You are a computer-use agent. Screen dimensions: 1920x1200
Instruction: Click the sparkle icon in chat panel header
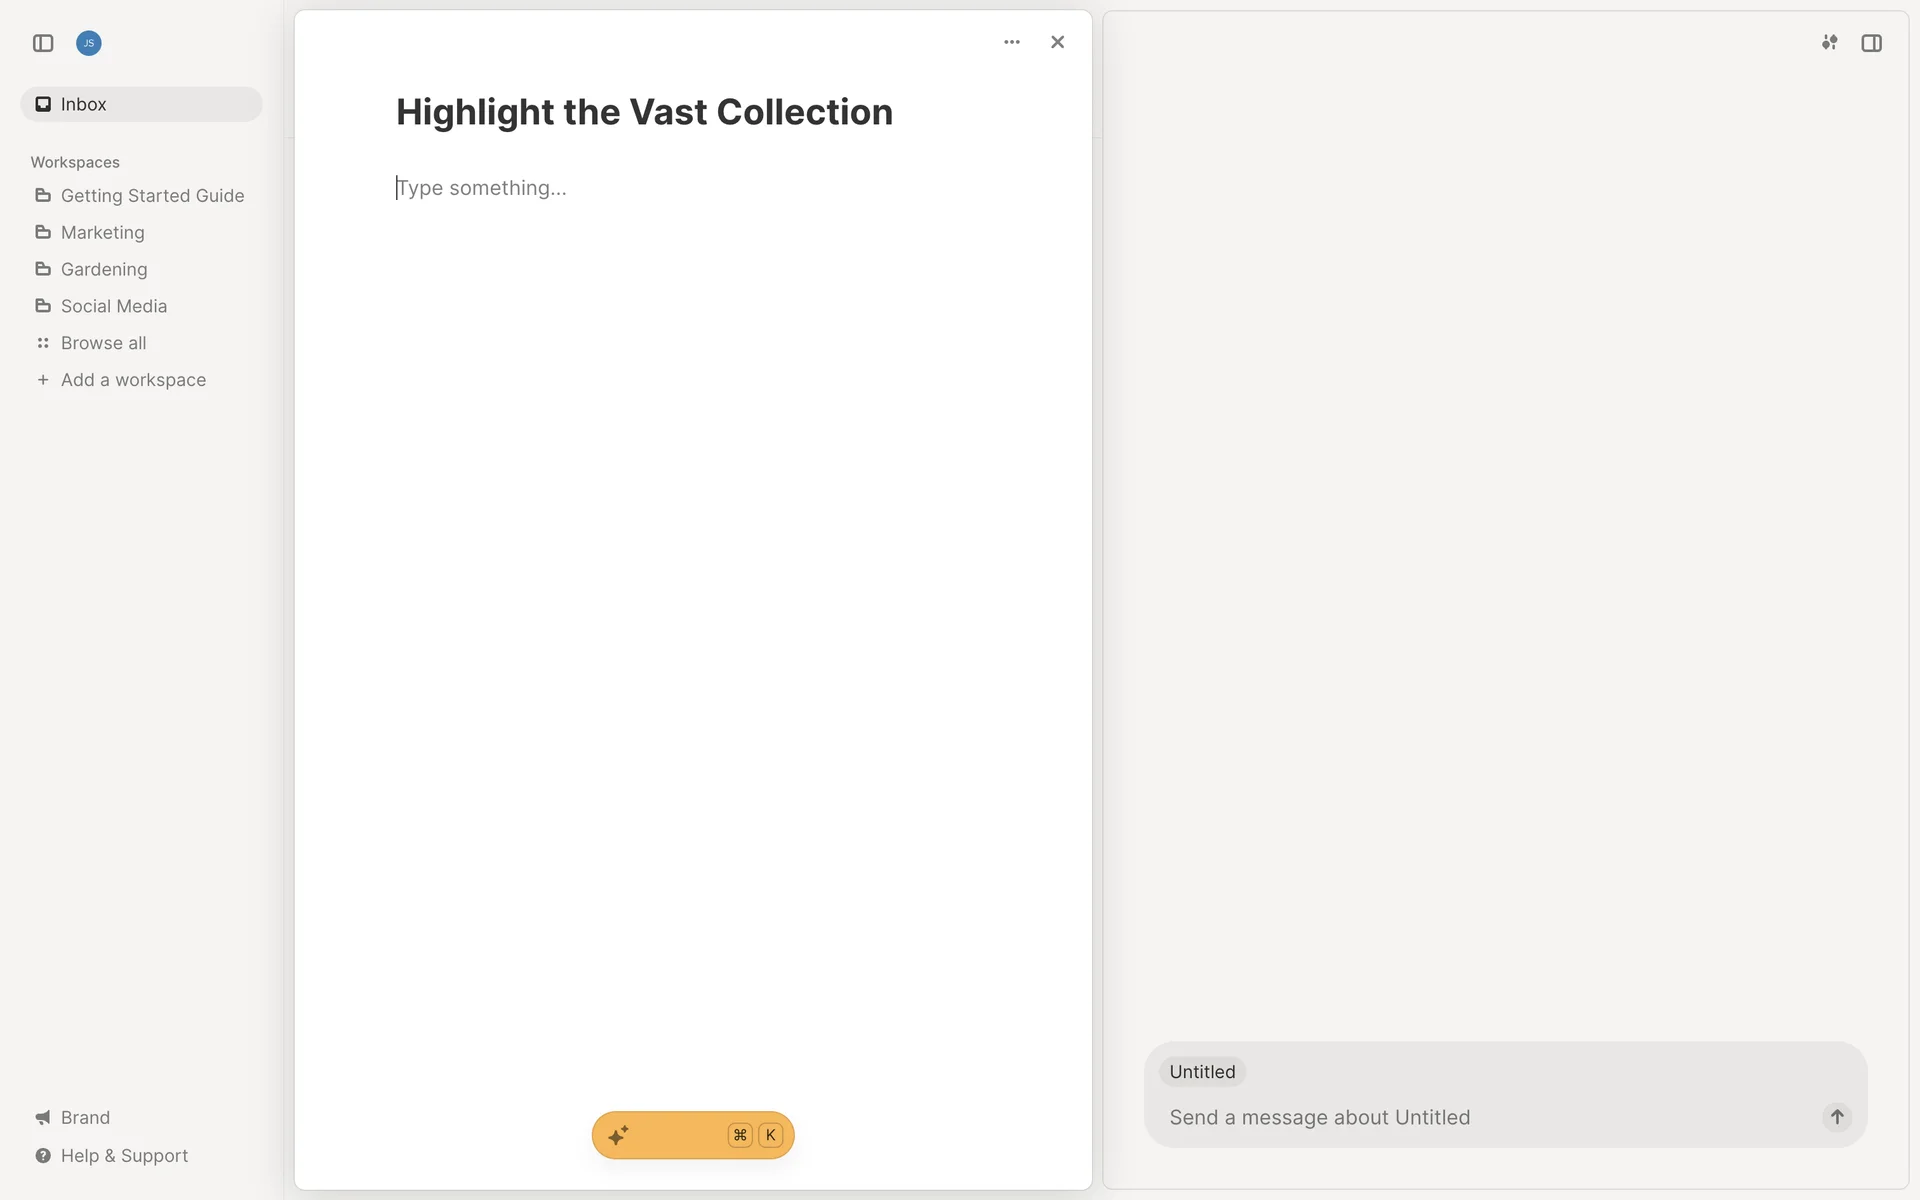coord(1829,43)
